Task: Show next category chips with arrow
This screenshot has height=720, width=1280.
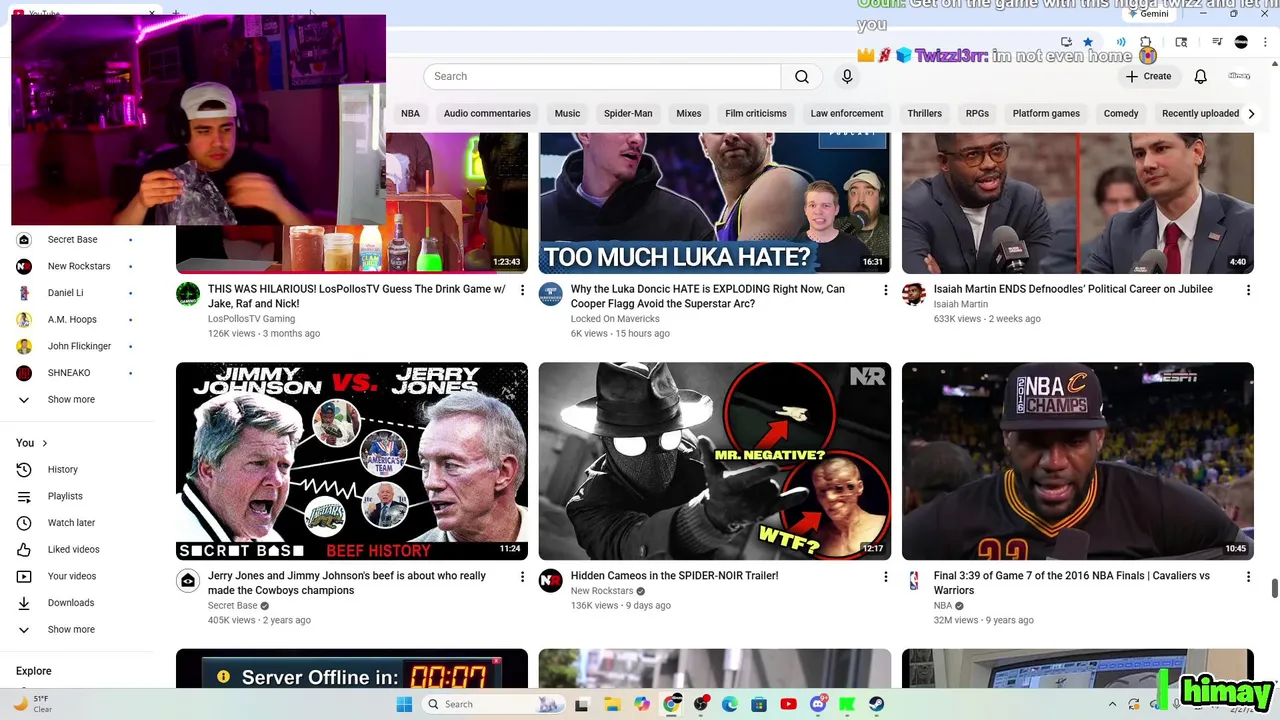Action: point(1251,114)
